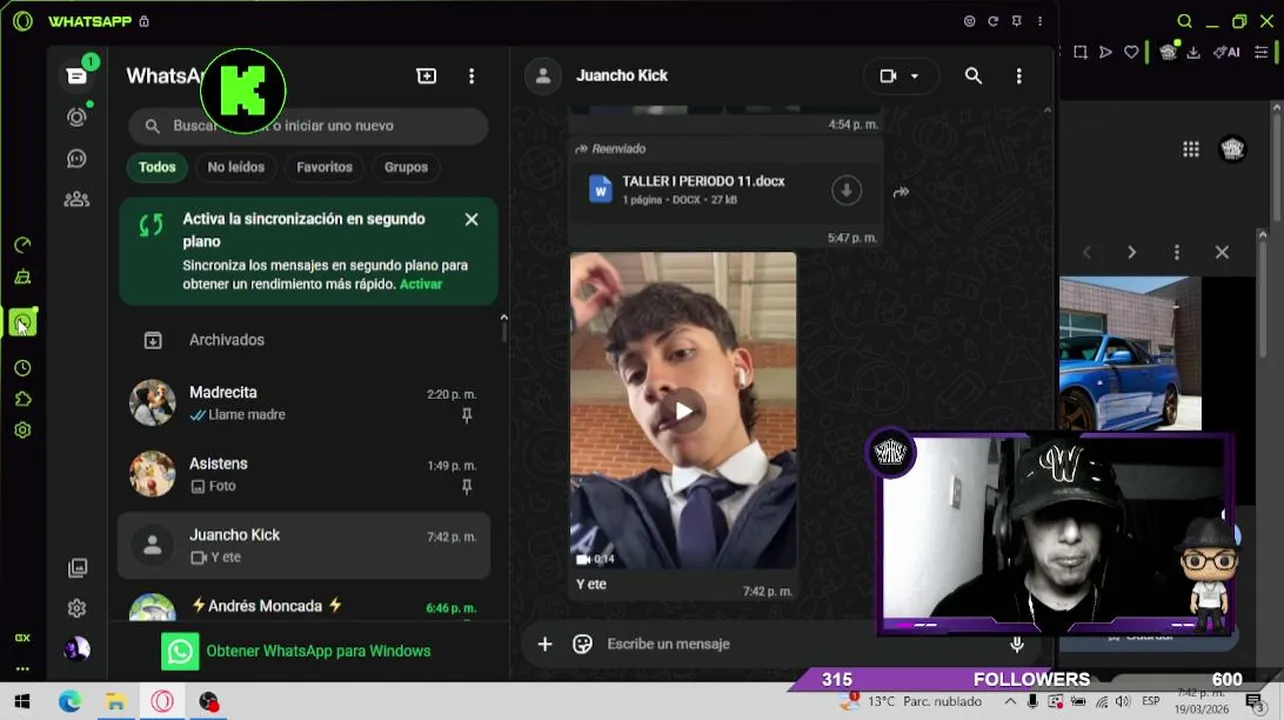Open the Madrecita chat

(304, 403)
